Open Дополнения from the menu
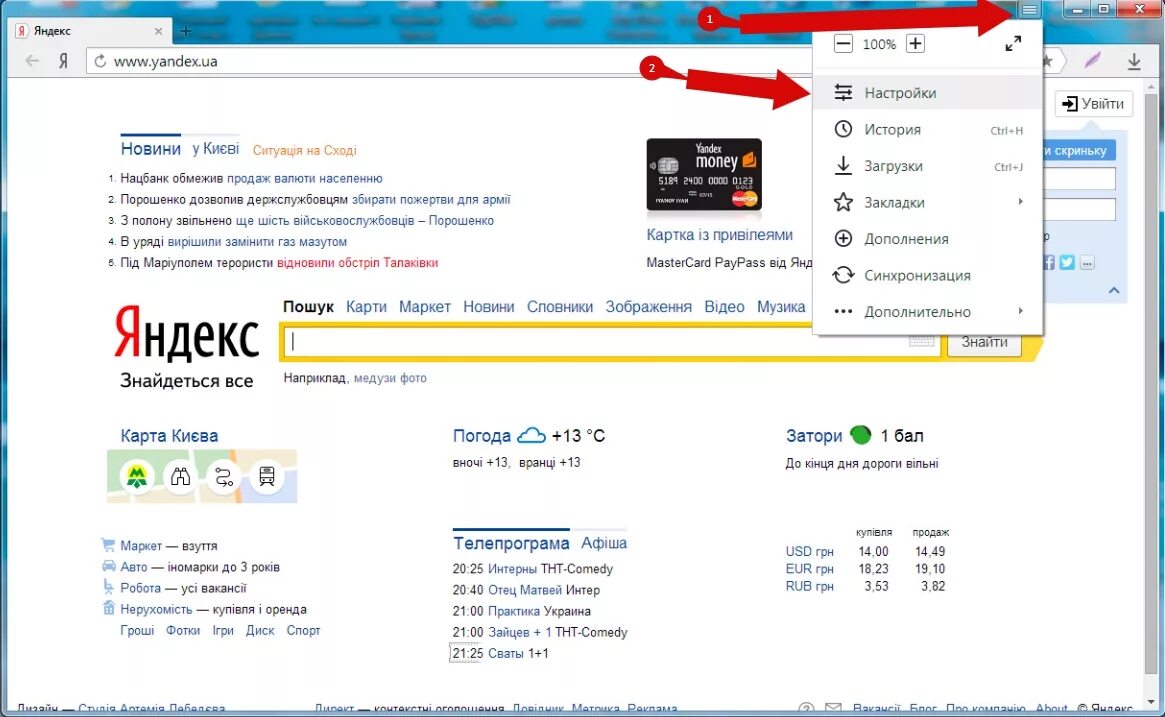The image size is (1165, 717). [x=927, y=239]
